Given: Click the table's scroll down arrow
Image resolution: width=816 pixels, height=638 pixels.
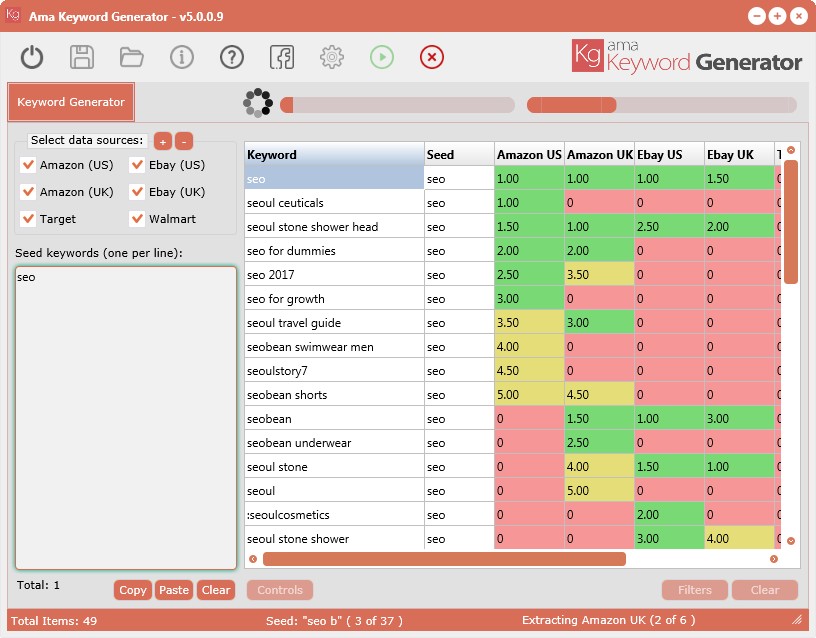Looking at the screenshot, I should coord(790,541).
